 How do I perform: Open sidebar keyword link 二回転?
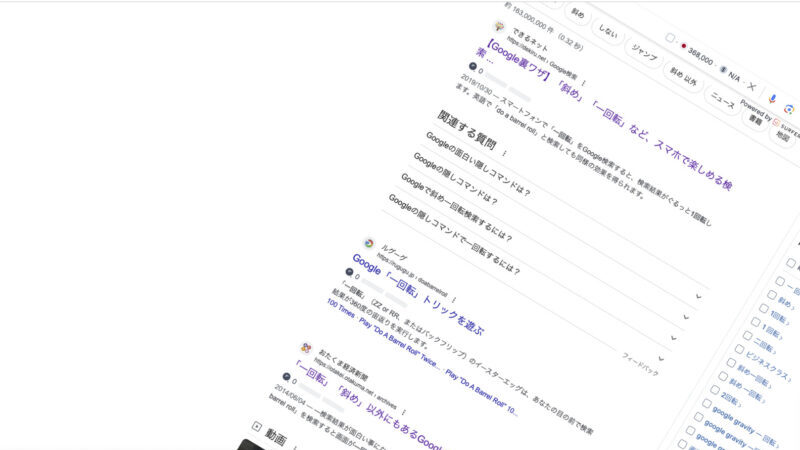(x=764, y=345)
